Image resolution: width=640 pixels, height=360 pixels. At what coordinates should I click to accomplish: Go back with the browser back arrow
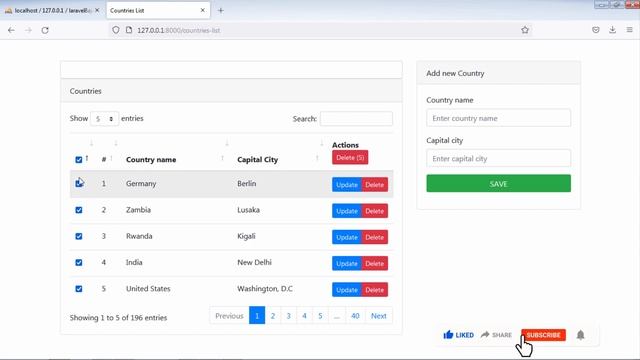11,30
